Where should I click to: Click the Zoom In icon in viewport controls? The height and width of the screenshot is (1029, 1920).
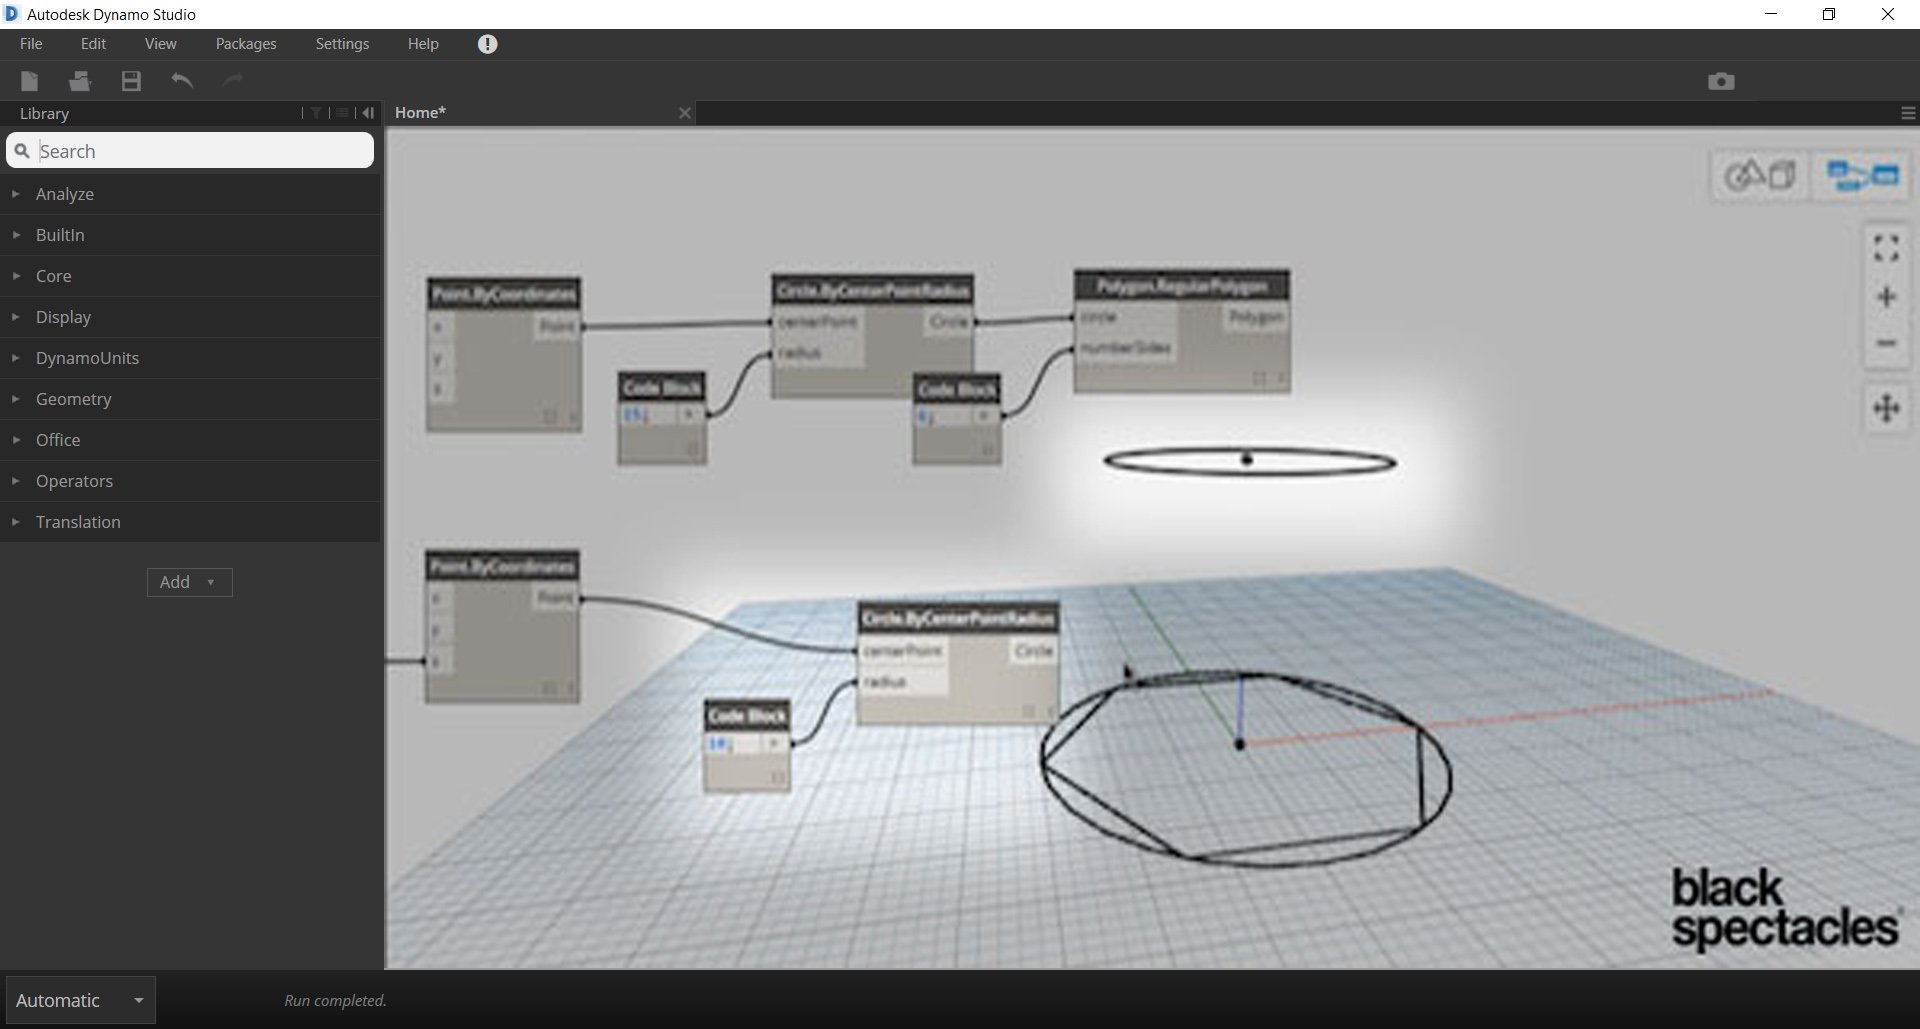click(1886, 296)
